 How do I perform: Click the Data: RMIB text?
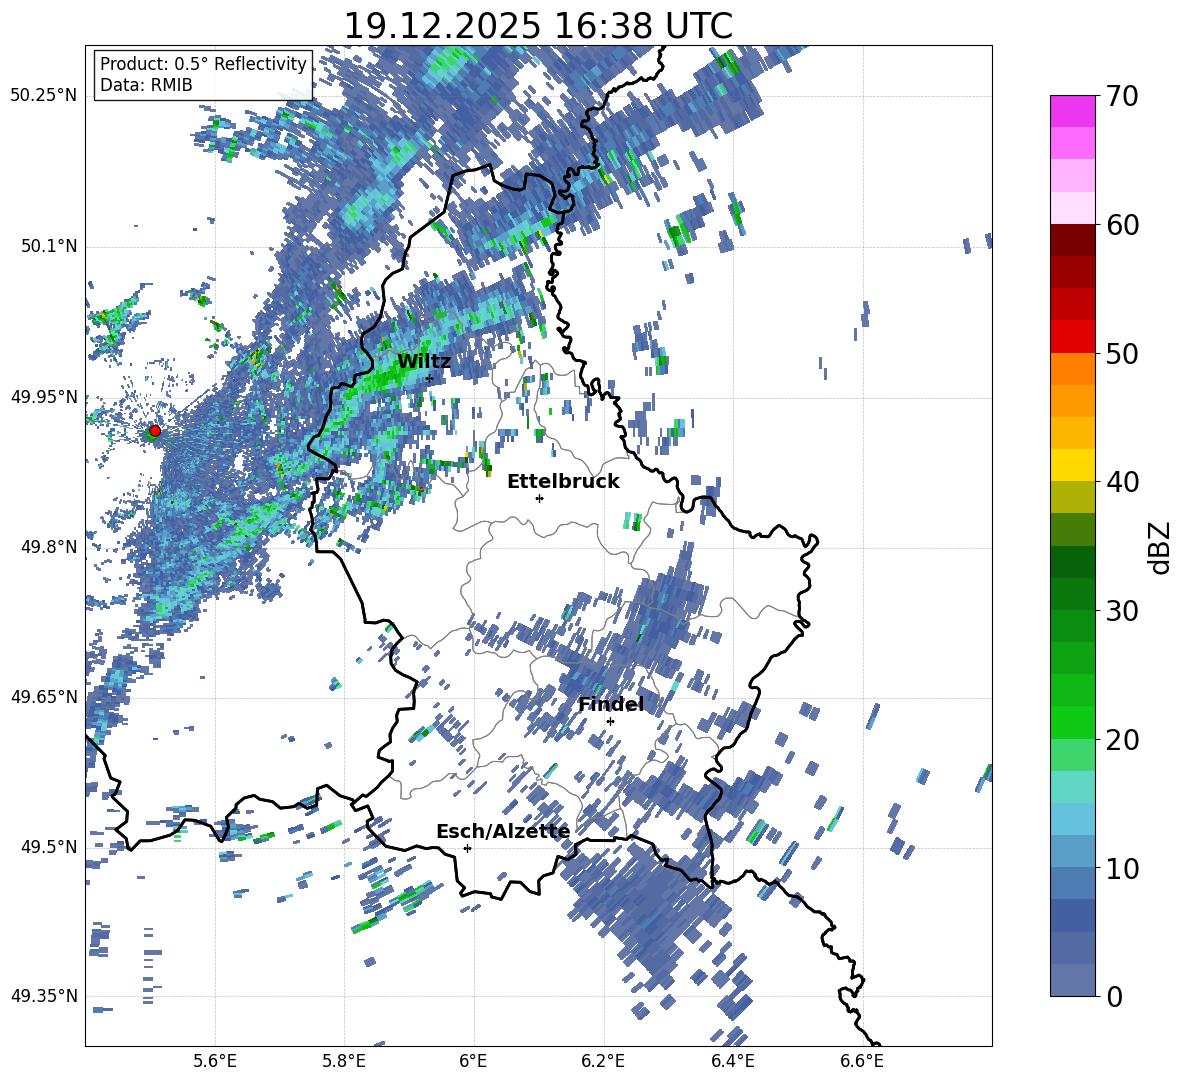[146, 85]
